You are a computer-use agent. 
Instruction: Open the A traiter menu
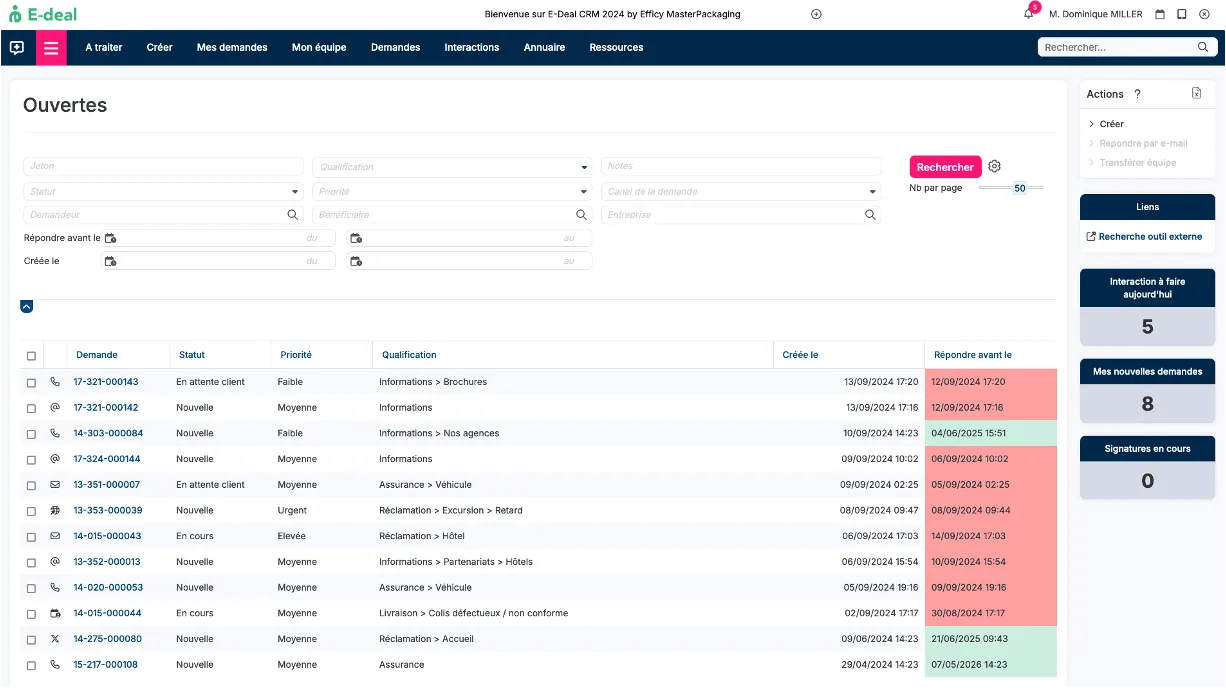(x=104, y=47)
